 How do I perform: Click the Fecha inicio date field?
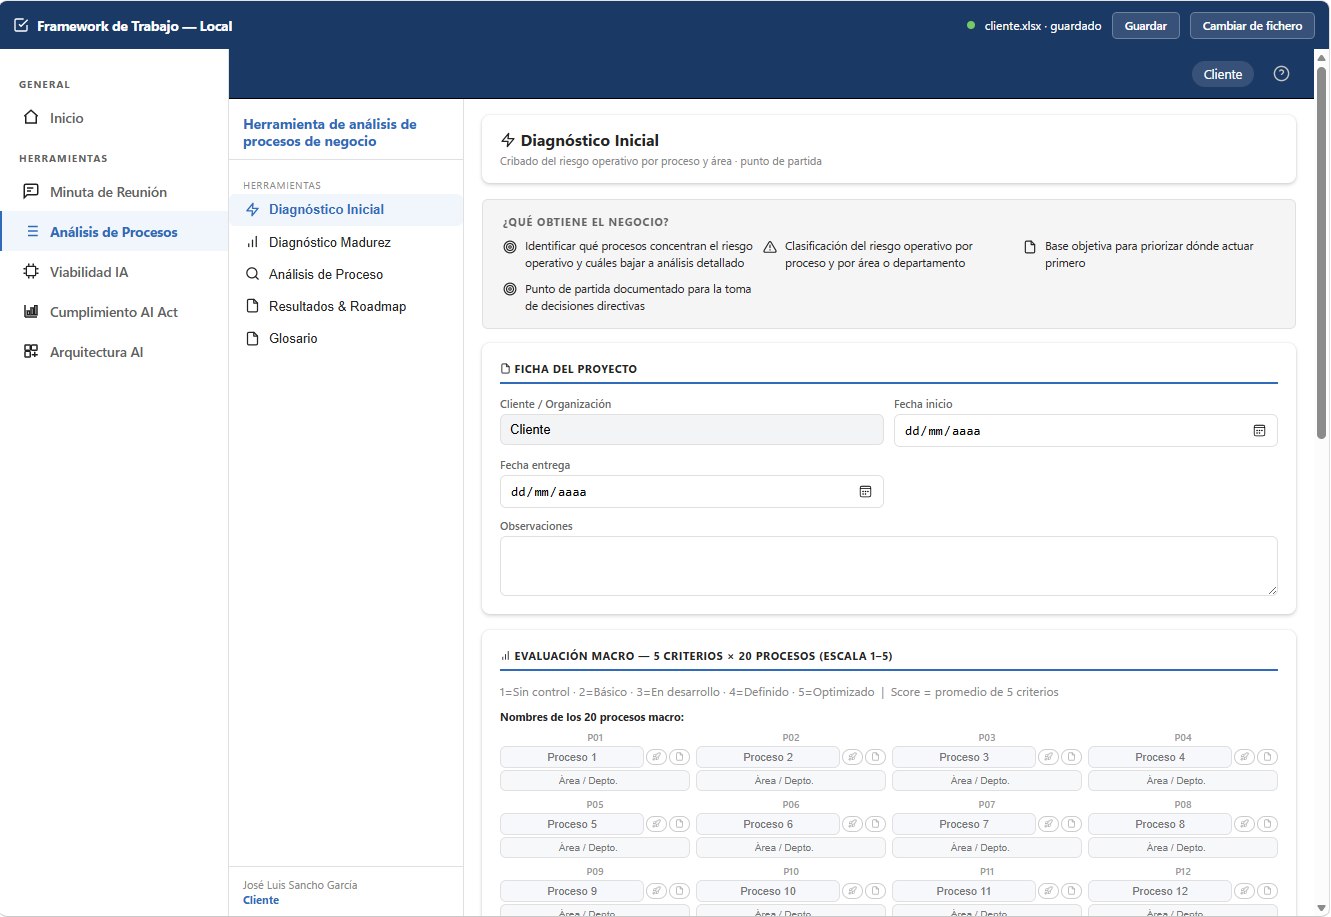[1085, 430]
